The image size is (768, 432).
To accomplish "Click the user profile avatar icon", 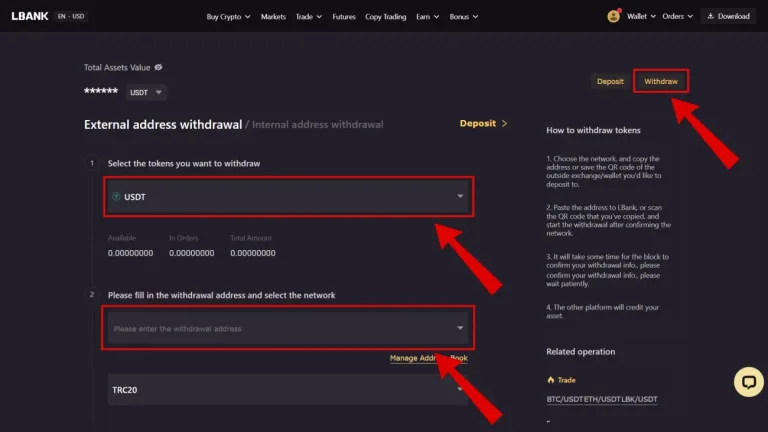I will click(x=614, y=16).
